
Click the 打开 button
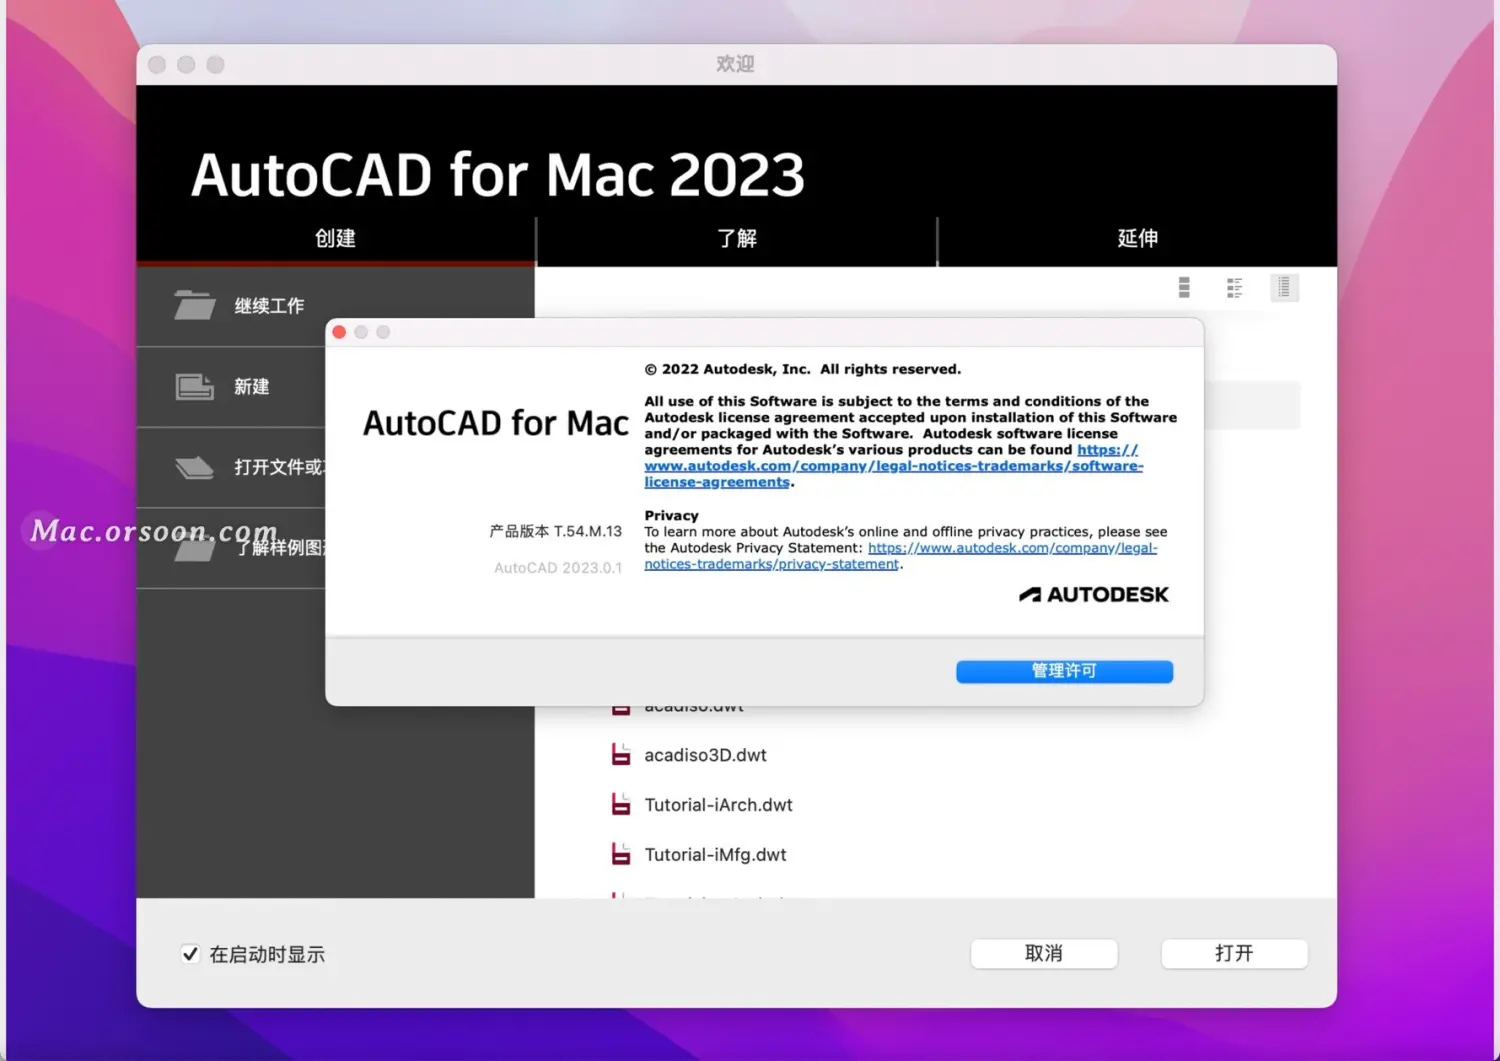(x=1234, y=954)
